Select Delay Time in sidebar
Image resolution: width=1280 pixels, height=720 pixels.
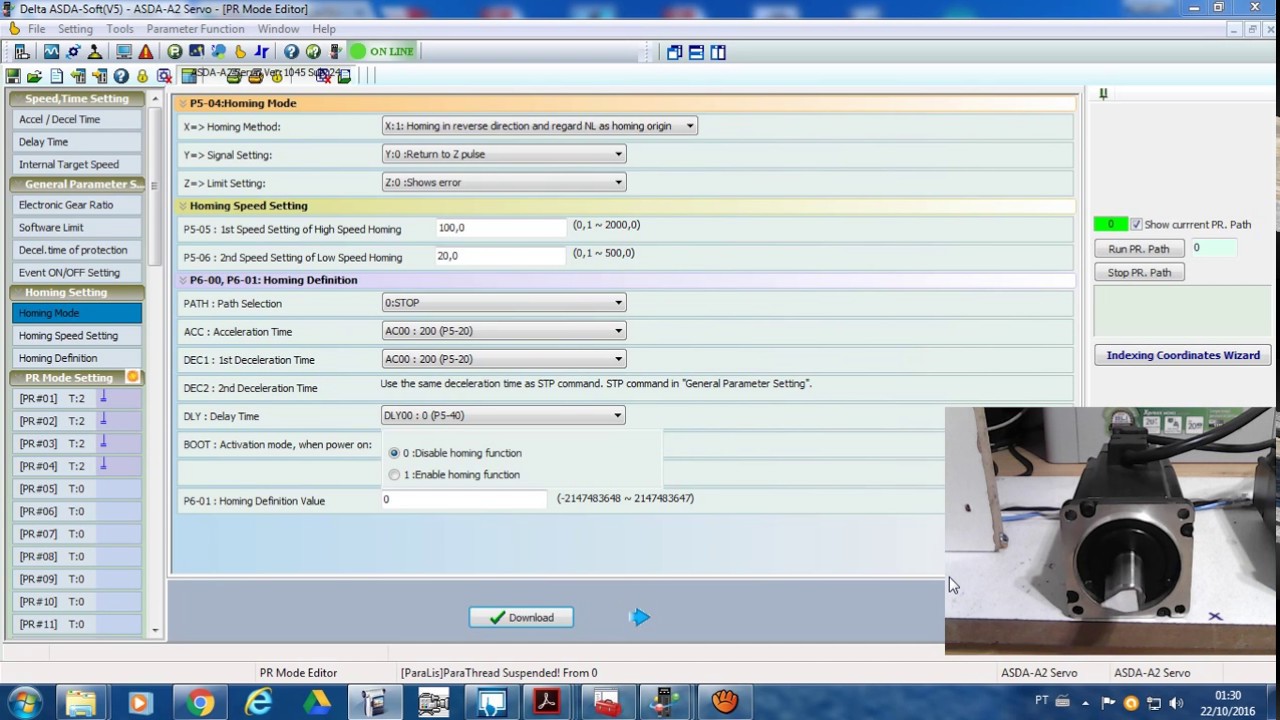[x=77, y=142]
